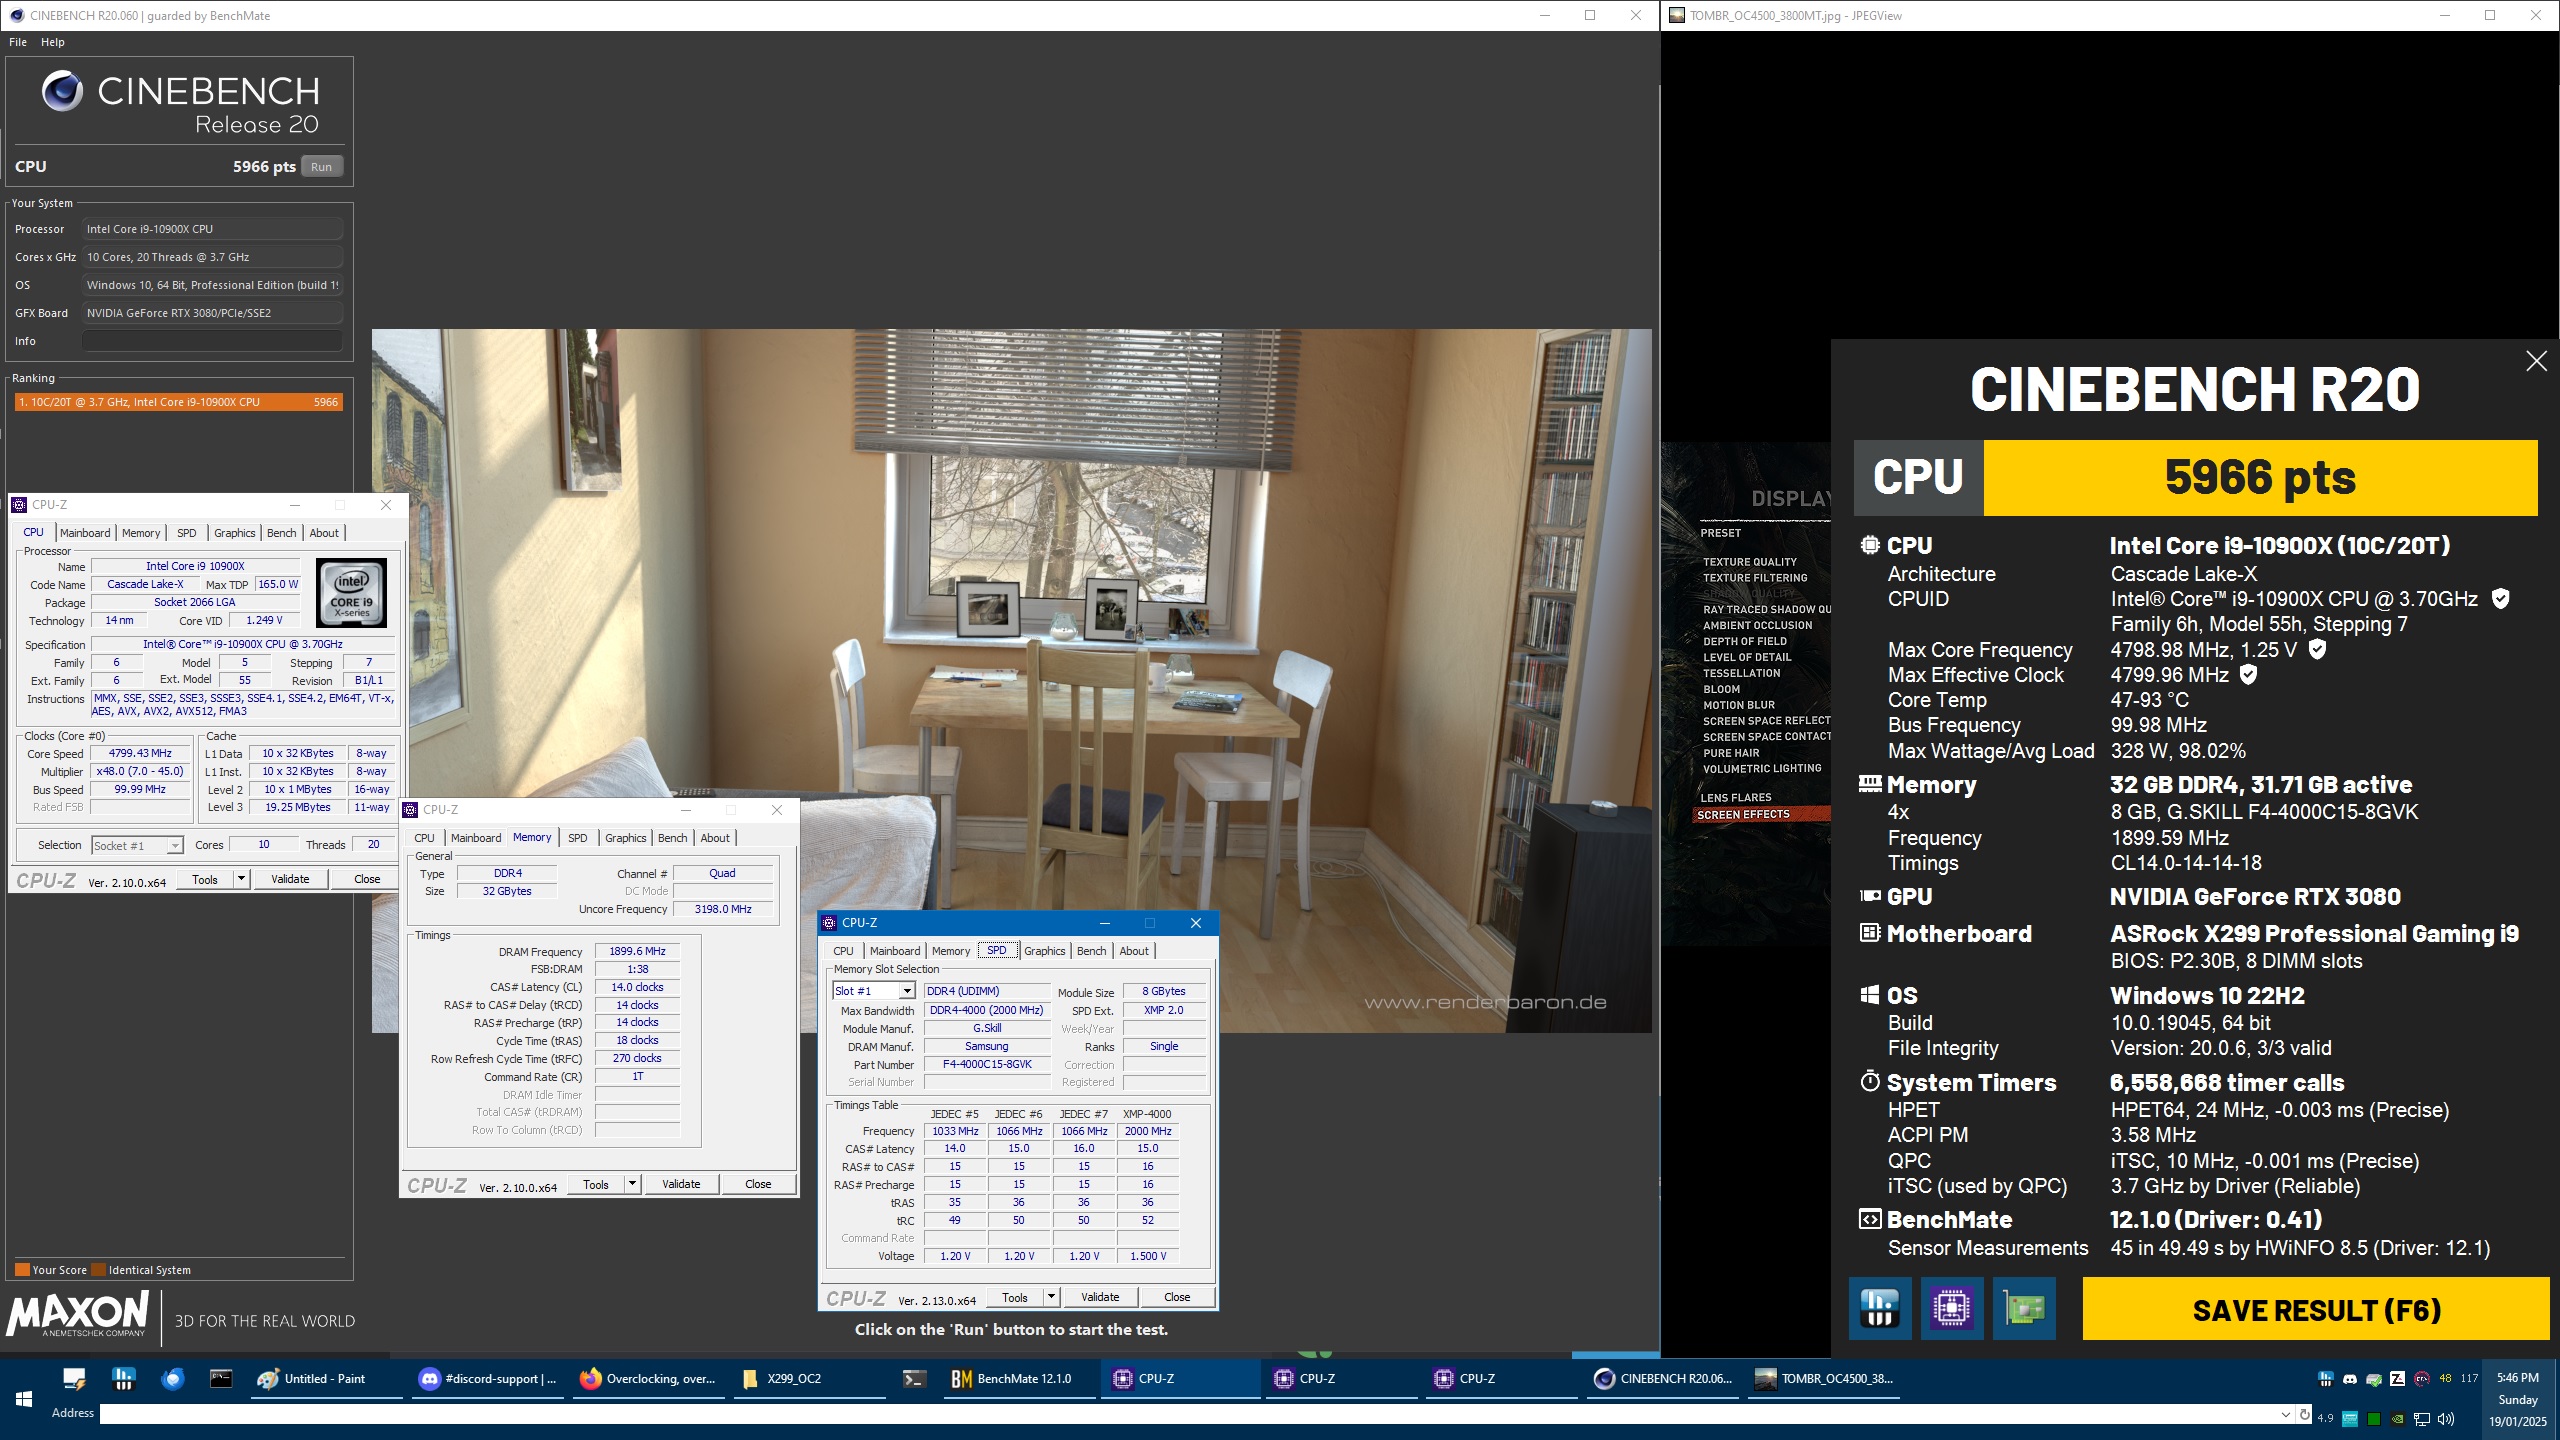The height and width of the screenshot is (1440, 2560).
Task: Click Close button in CPU-Z memory window
Action: click(758, 1184)
